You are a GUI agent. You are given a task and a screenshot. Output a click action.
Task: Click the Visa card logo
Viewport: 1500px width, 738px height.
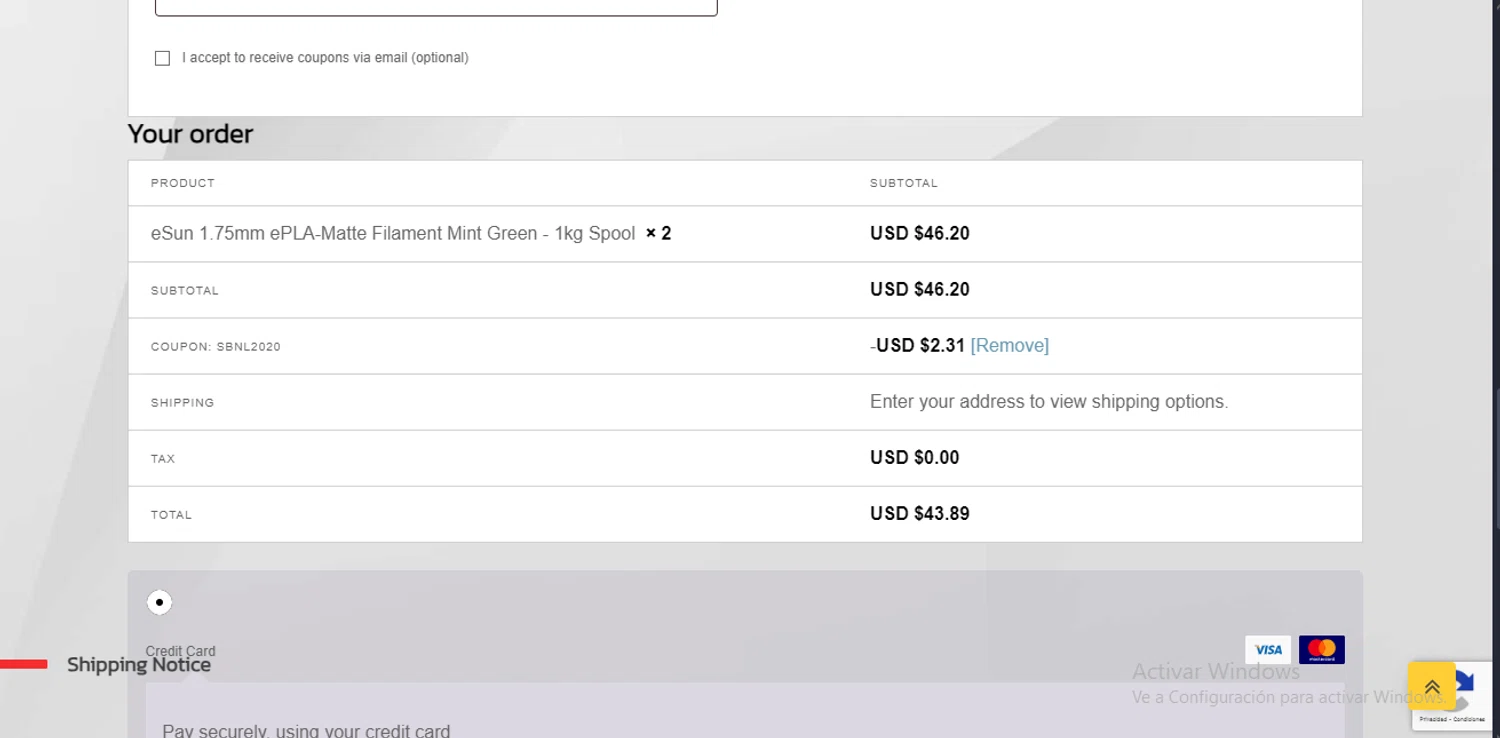pyautogui.click(x=1268, y=650)
